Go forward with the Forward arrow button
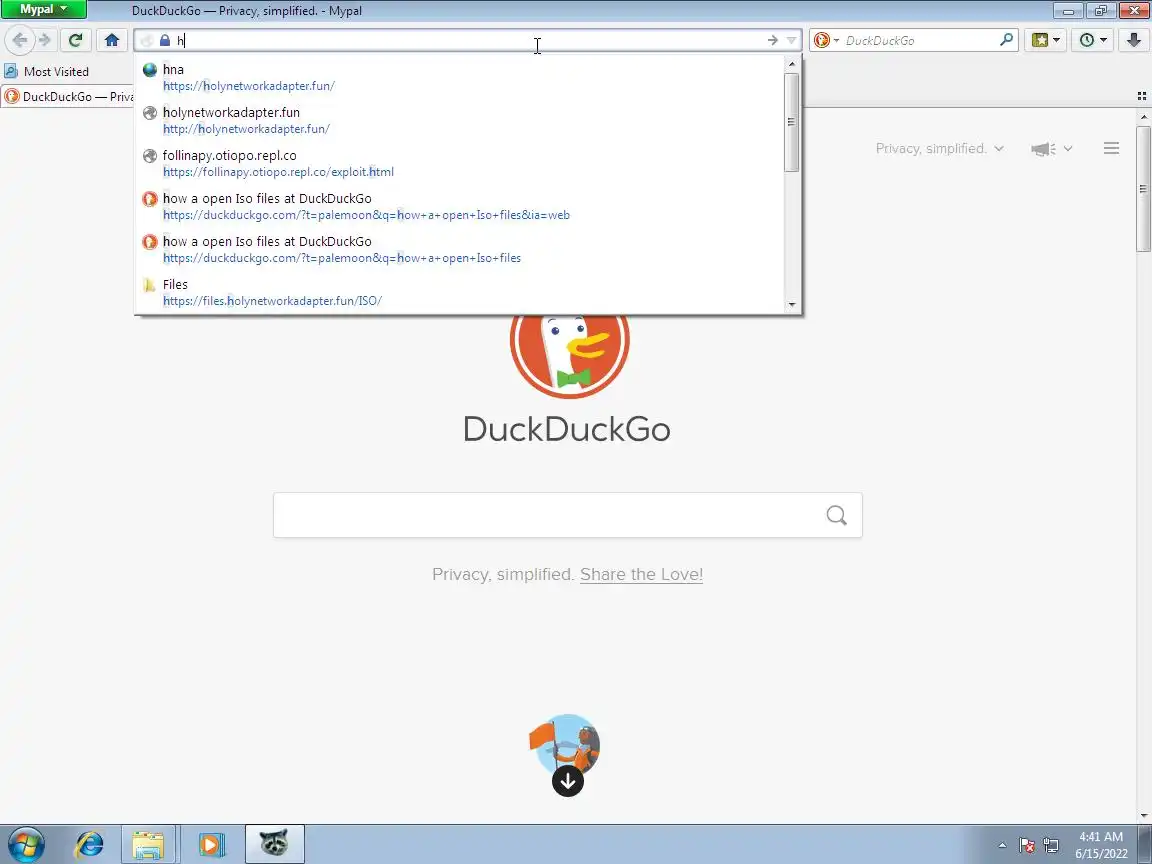This screenshot has width=1152, height=864. [46, 40]
